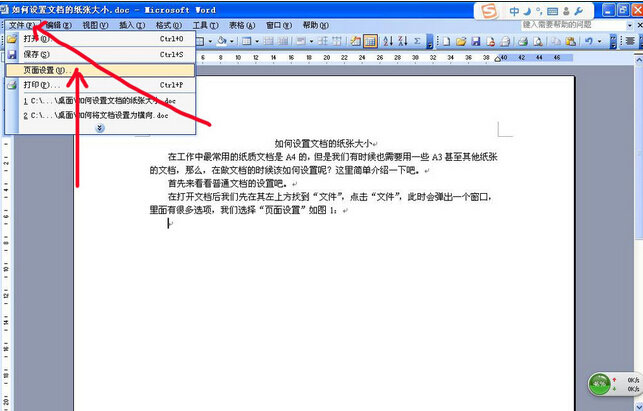The image size is (643, 411).
Task: Open Tables toolbar options handle
Action: pos(429,41)
